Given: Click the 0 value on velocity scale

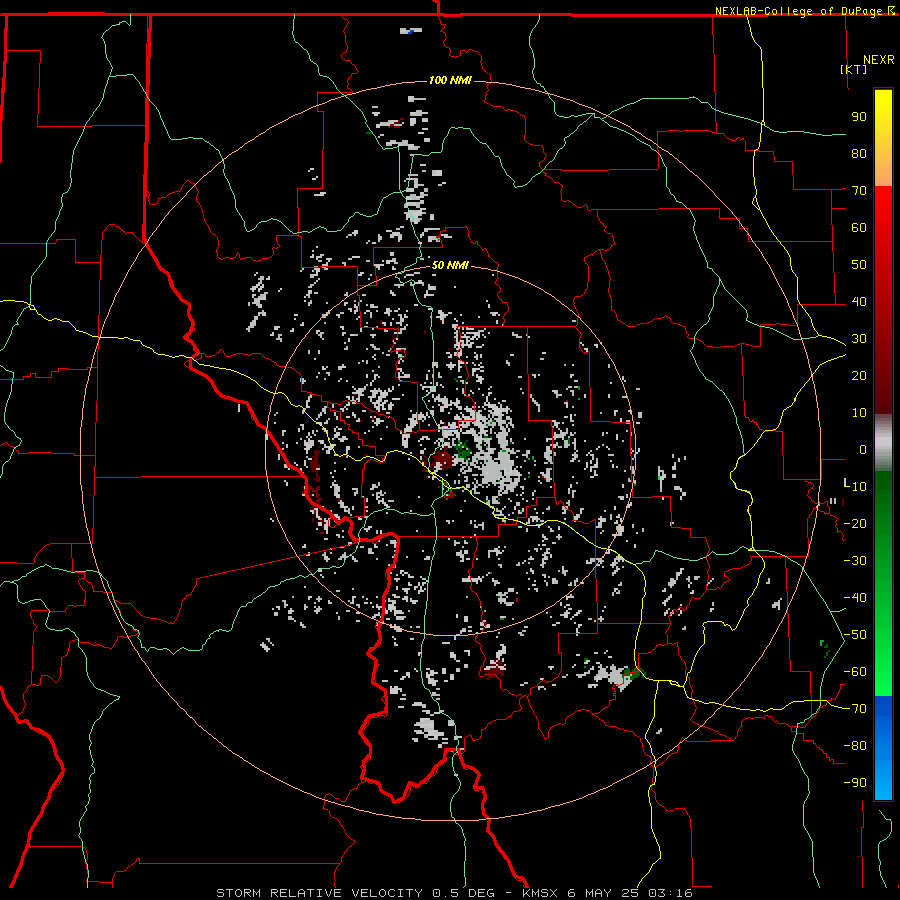Looking at the screenshot, I should coord(863,449).
